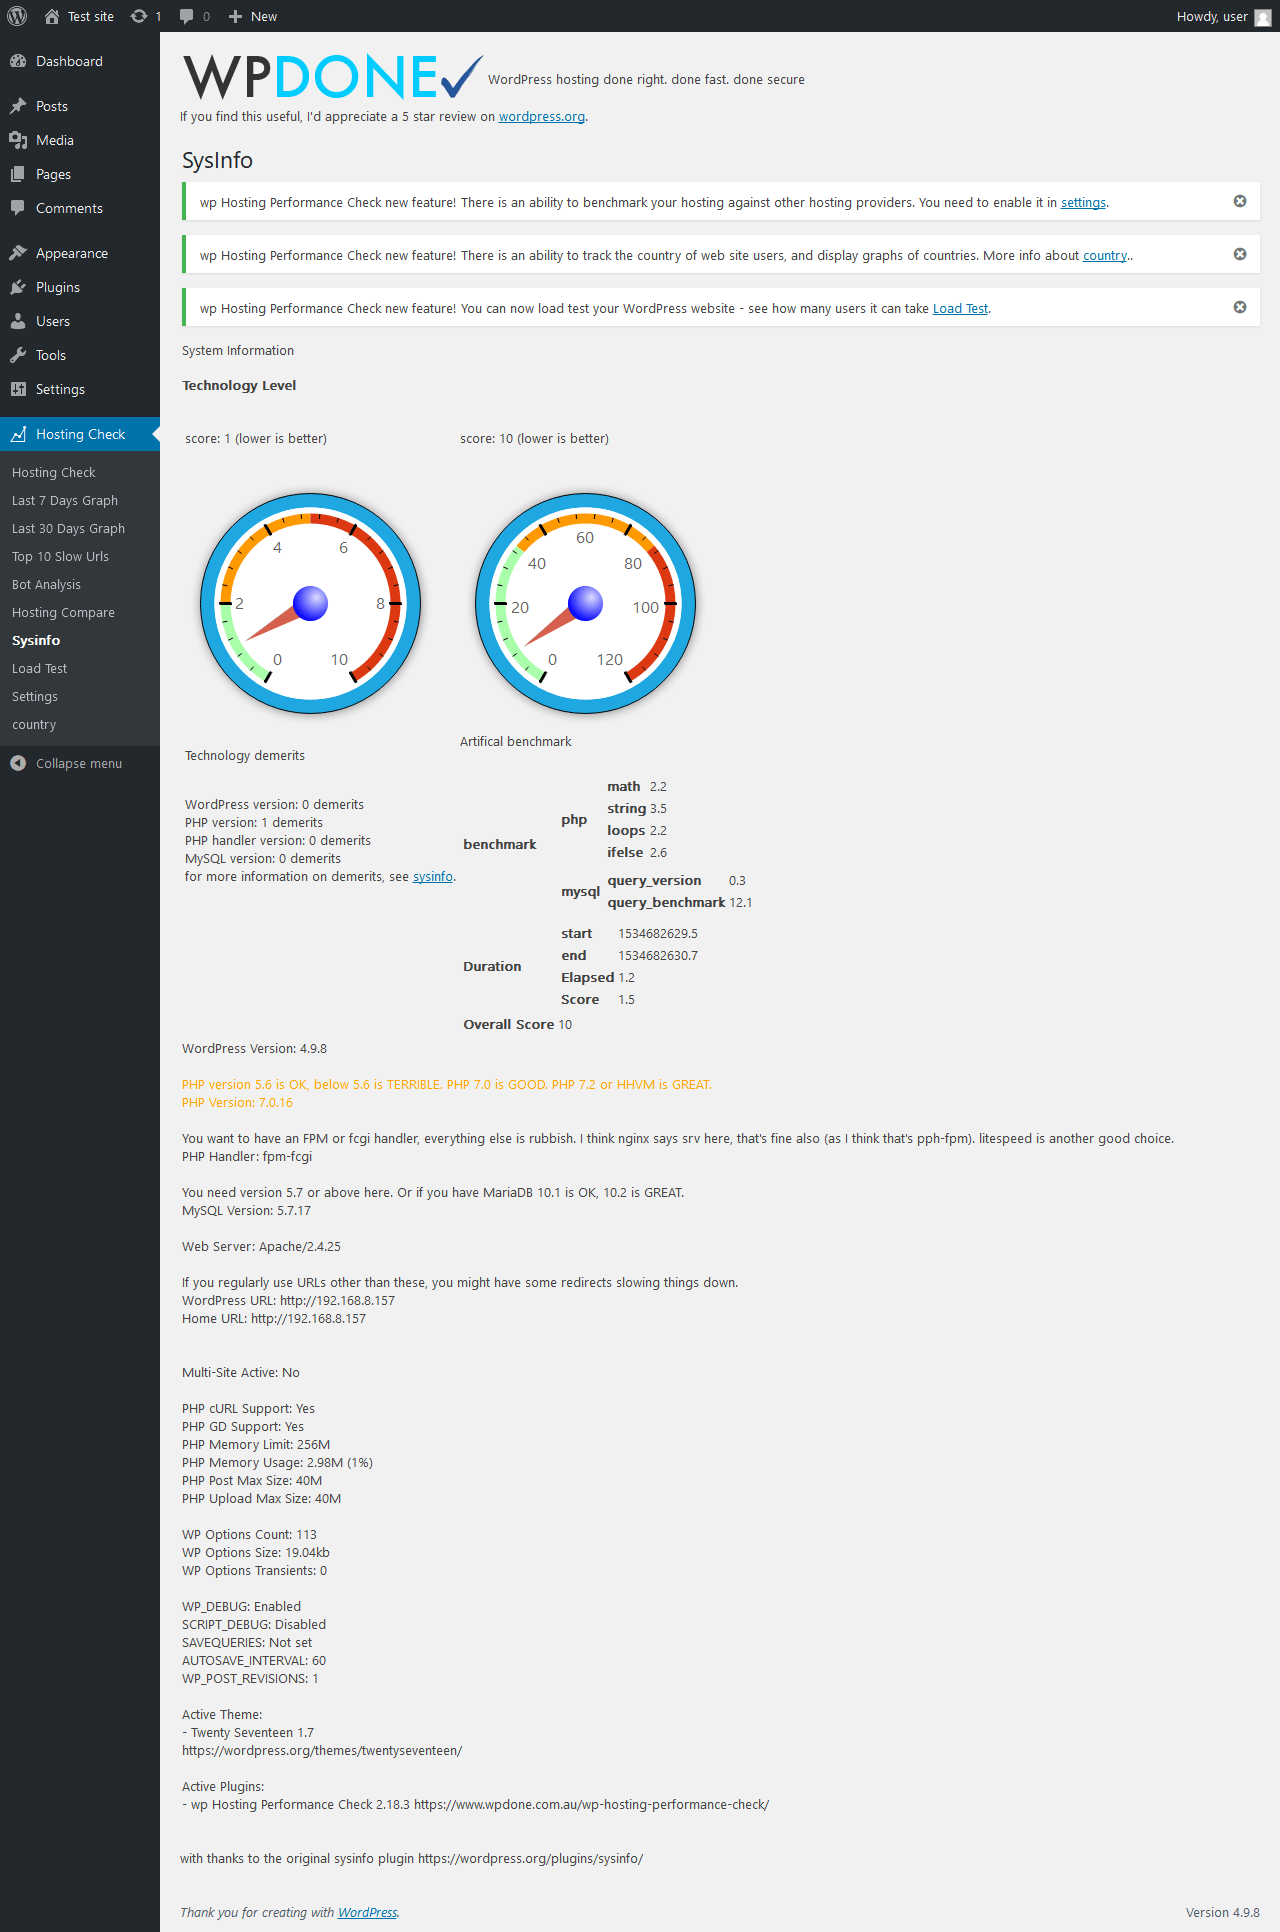Open Hosting Compare page
Viewport: 1280px width, 1932px height.
(x=63, y=612)
